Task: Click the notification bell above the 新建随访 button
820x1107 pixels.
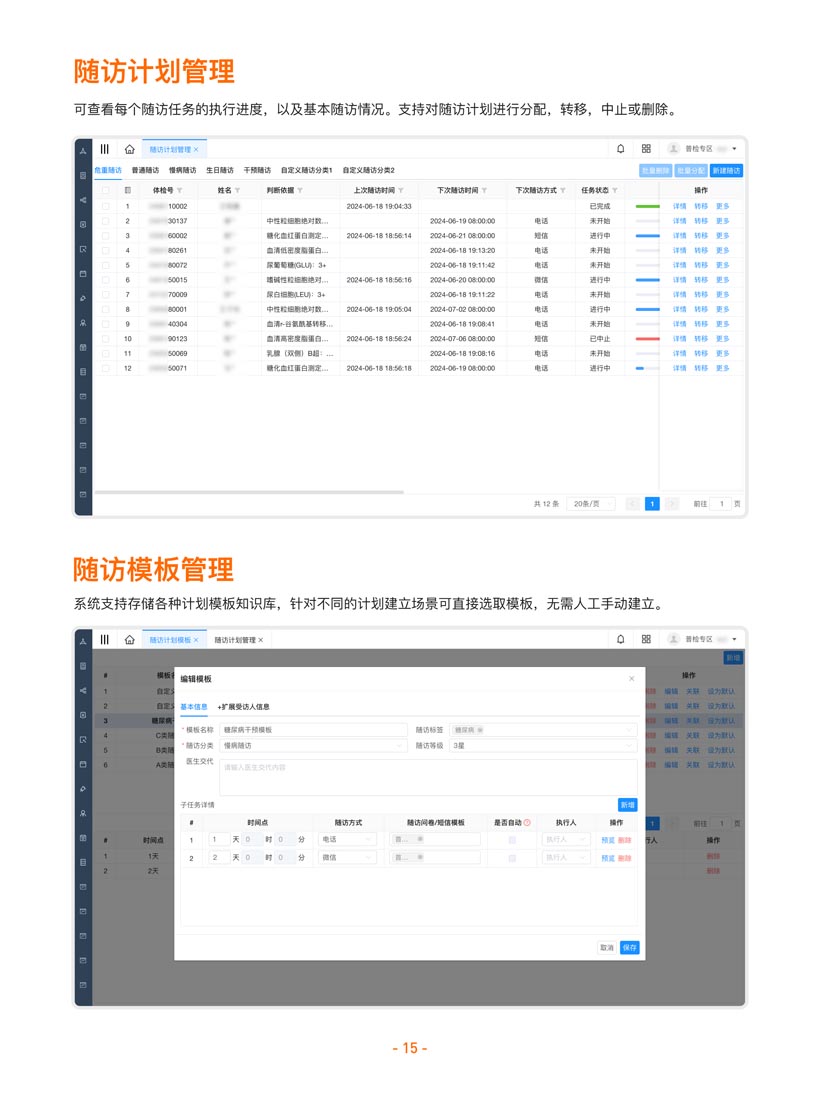Action: pyautogui.click(x=620, y=149)
